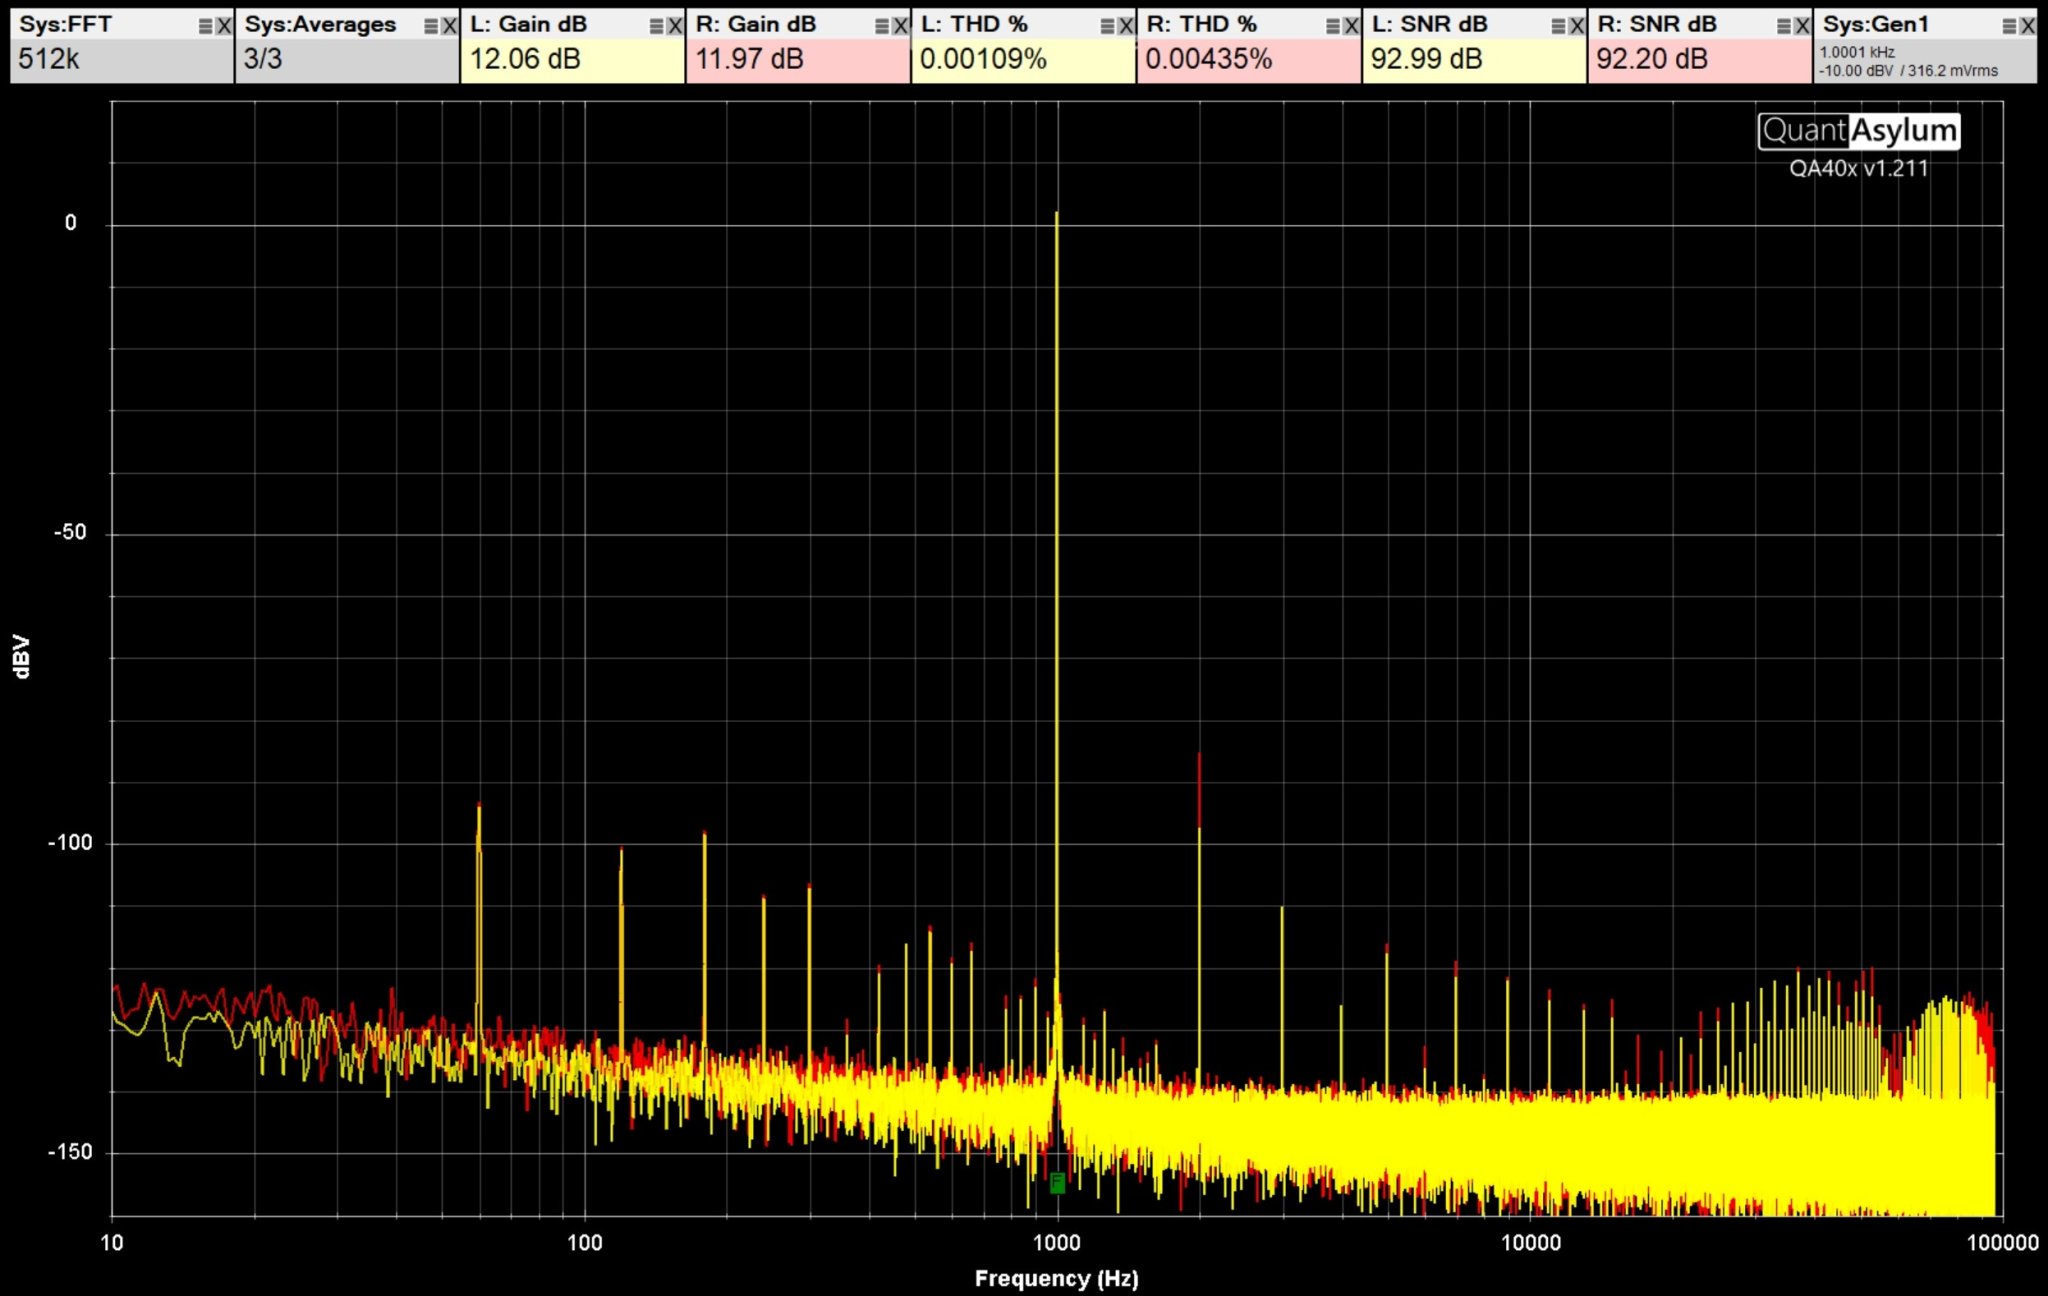Open the L: SNR dB tile menu
This screenshot has height=1296, width=2048.
1558,26
